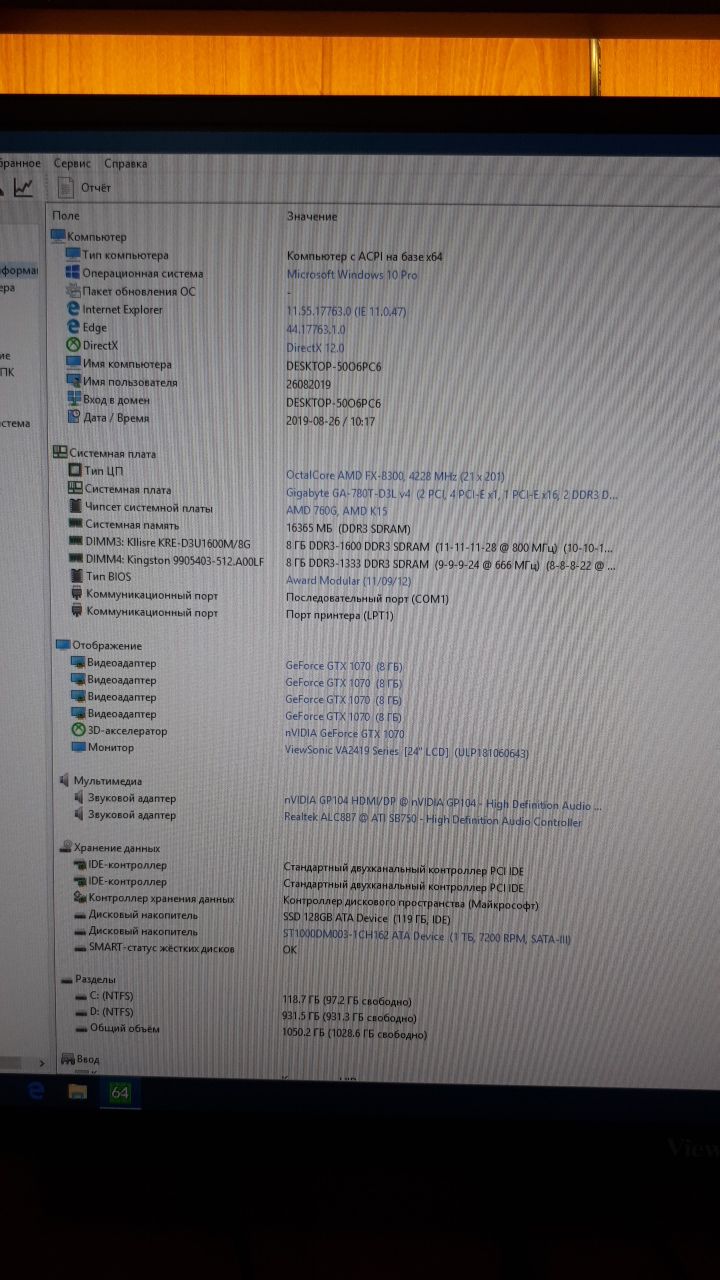
Task: Click the icon beside Дата / Время
Action: pos(73,419)
